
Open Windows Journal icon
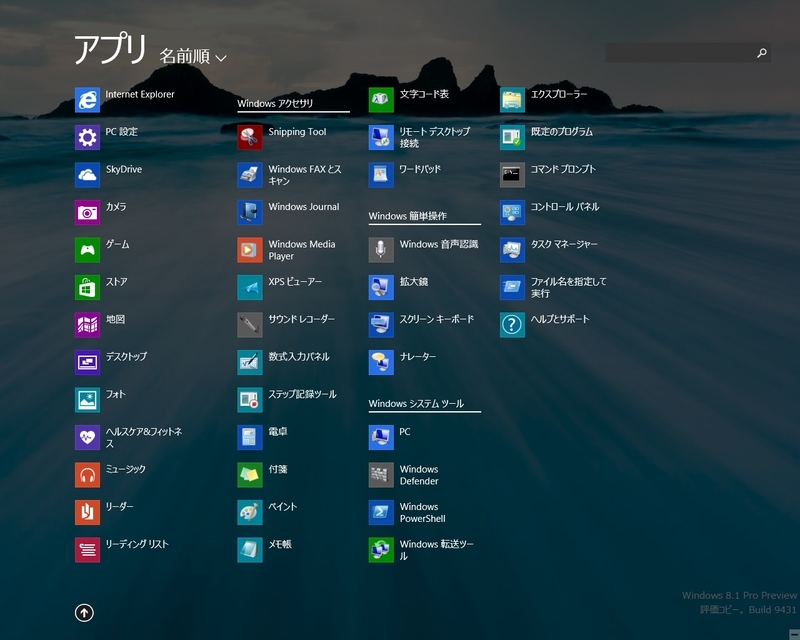click(x=250, y=212)
